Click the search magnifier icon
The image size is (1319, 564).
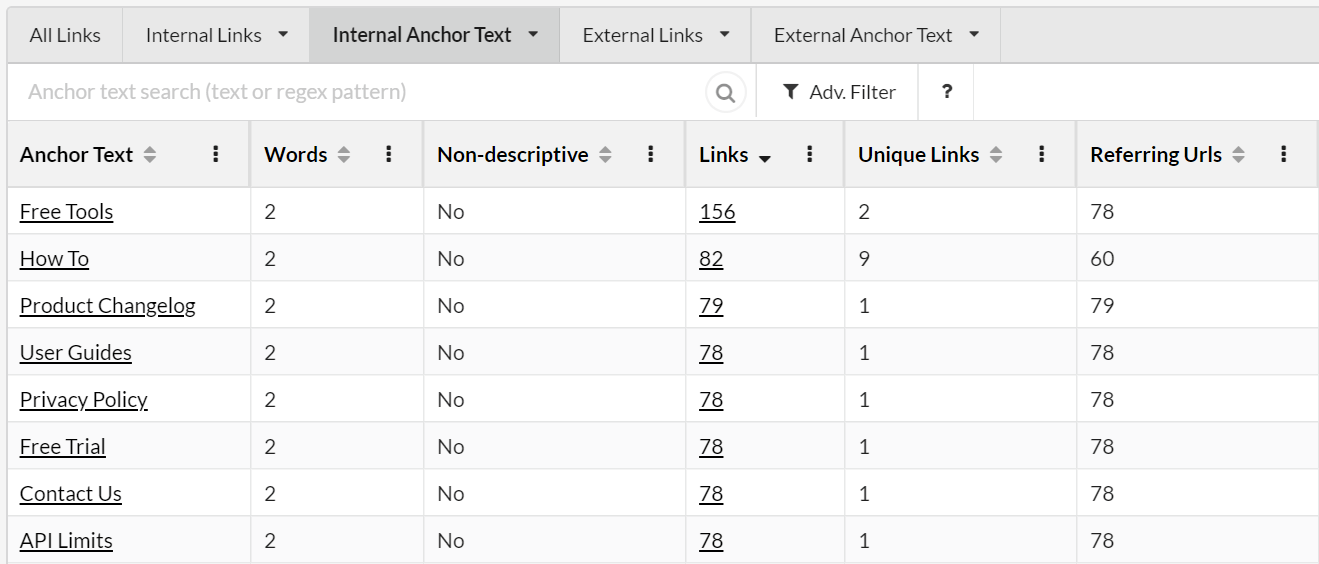tap(726, 93)
